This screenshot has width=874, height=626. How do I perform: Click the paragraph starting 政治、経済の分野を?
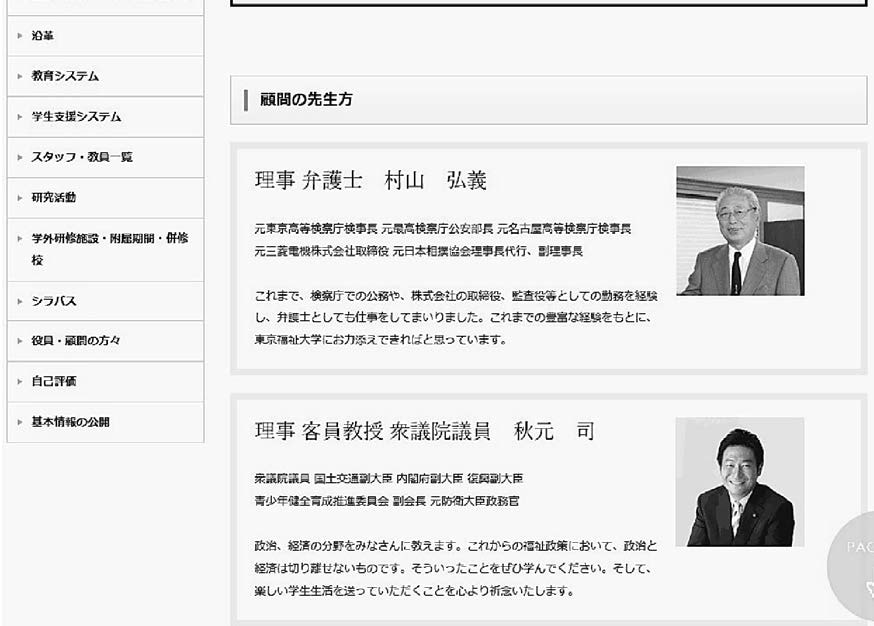tap(456, 568)
